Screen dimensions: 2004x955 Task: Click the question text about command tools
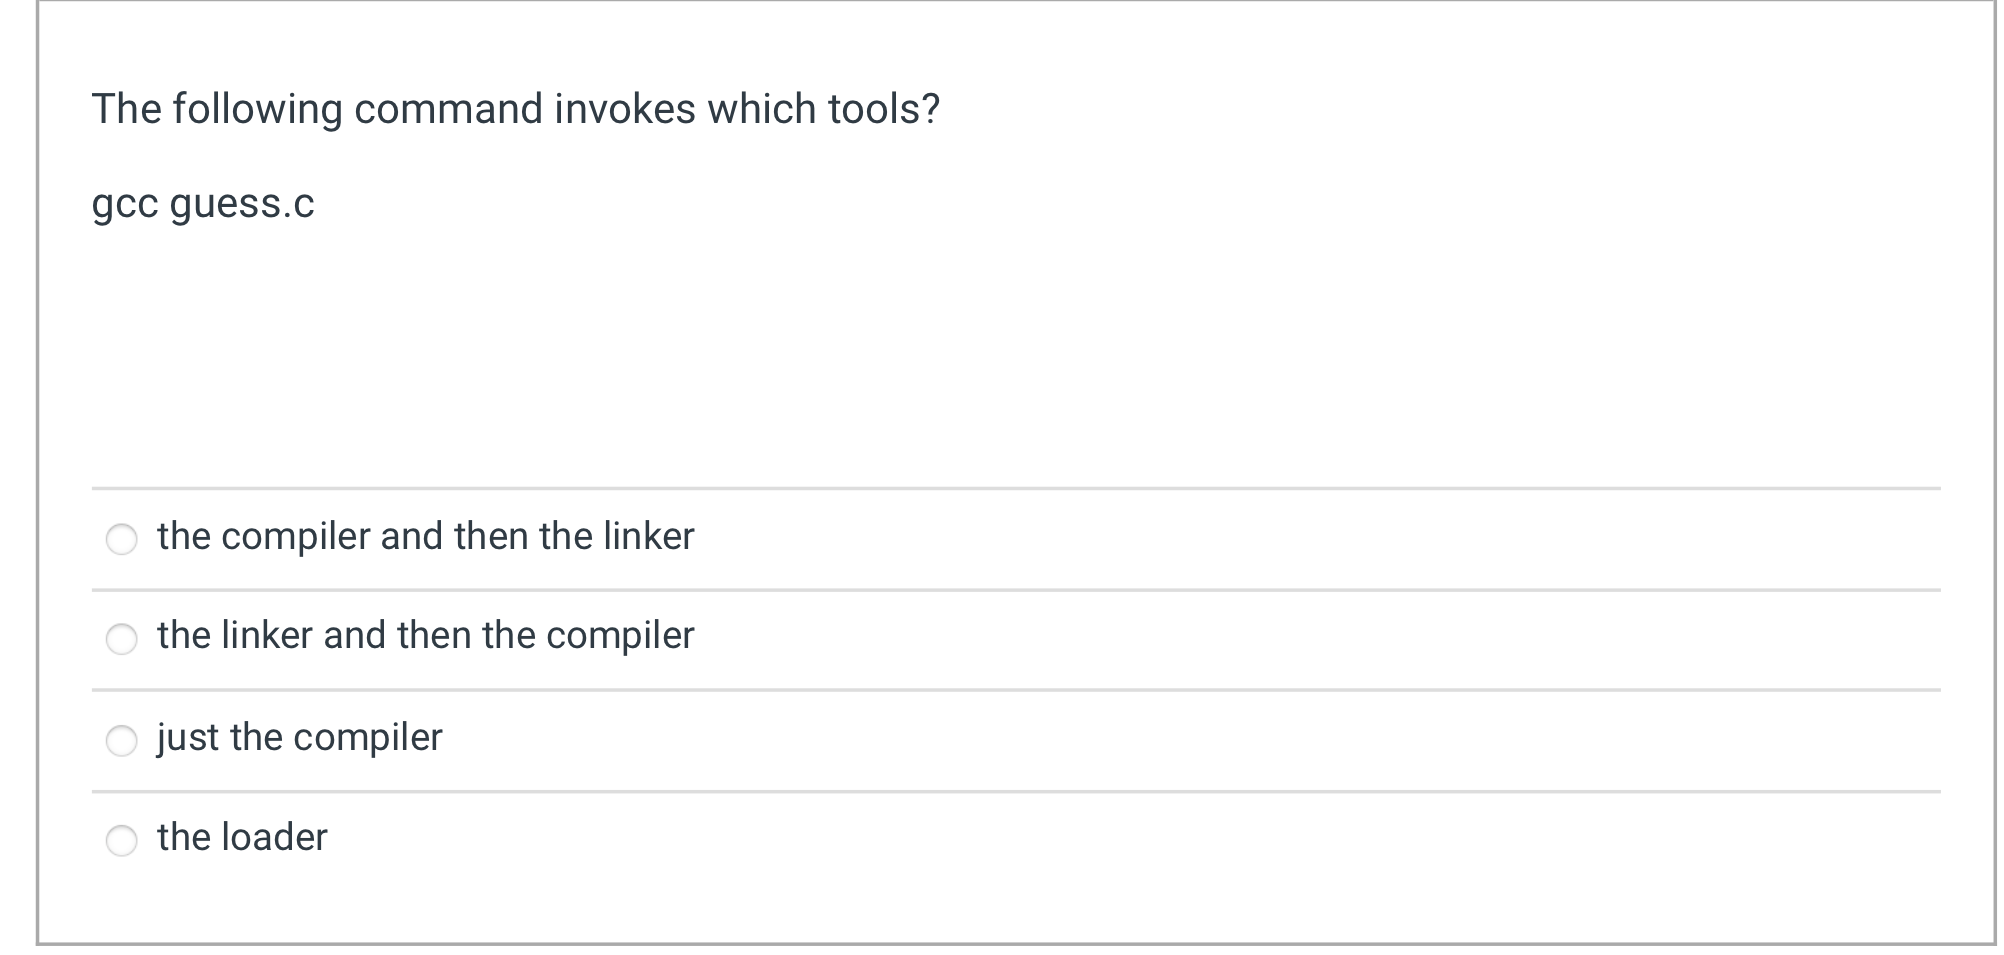[516, 109]
